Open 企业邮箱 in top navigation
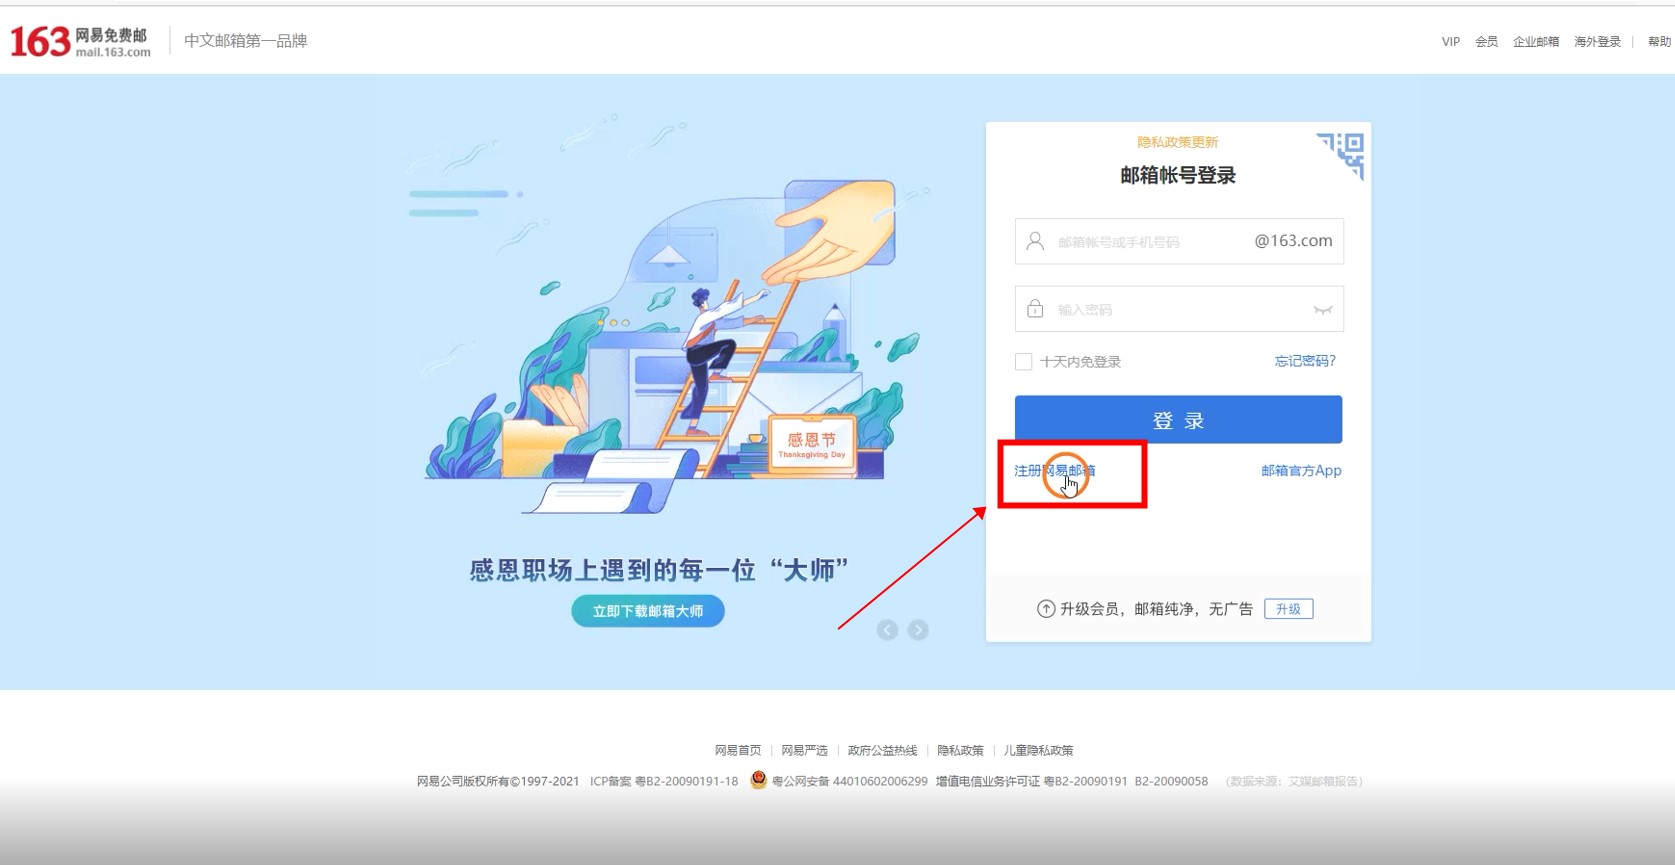The height and width of the screenshot is (865, 1675). (1535, 42)
